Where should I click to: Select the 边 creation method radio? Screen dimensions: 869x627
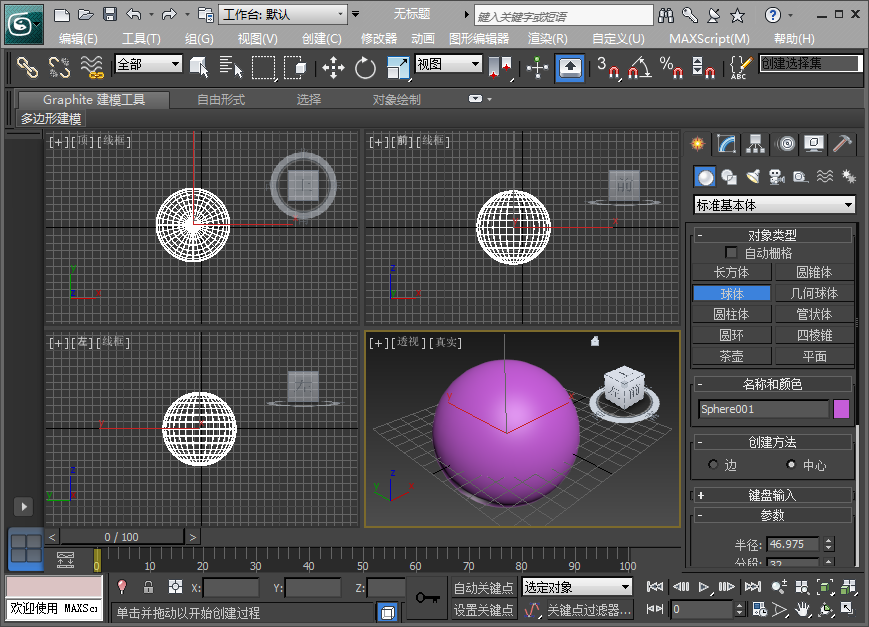(713, 465)
